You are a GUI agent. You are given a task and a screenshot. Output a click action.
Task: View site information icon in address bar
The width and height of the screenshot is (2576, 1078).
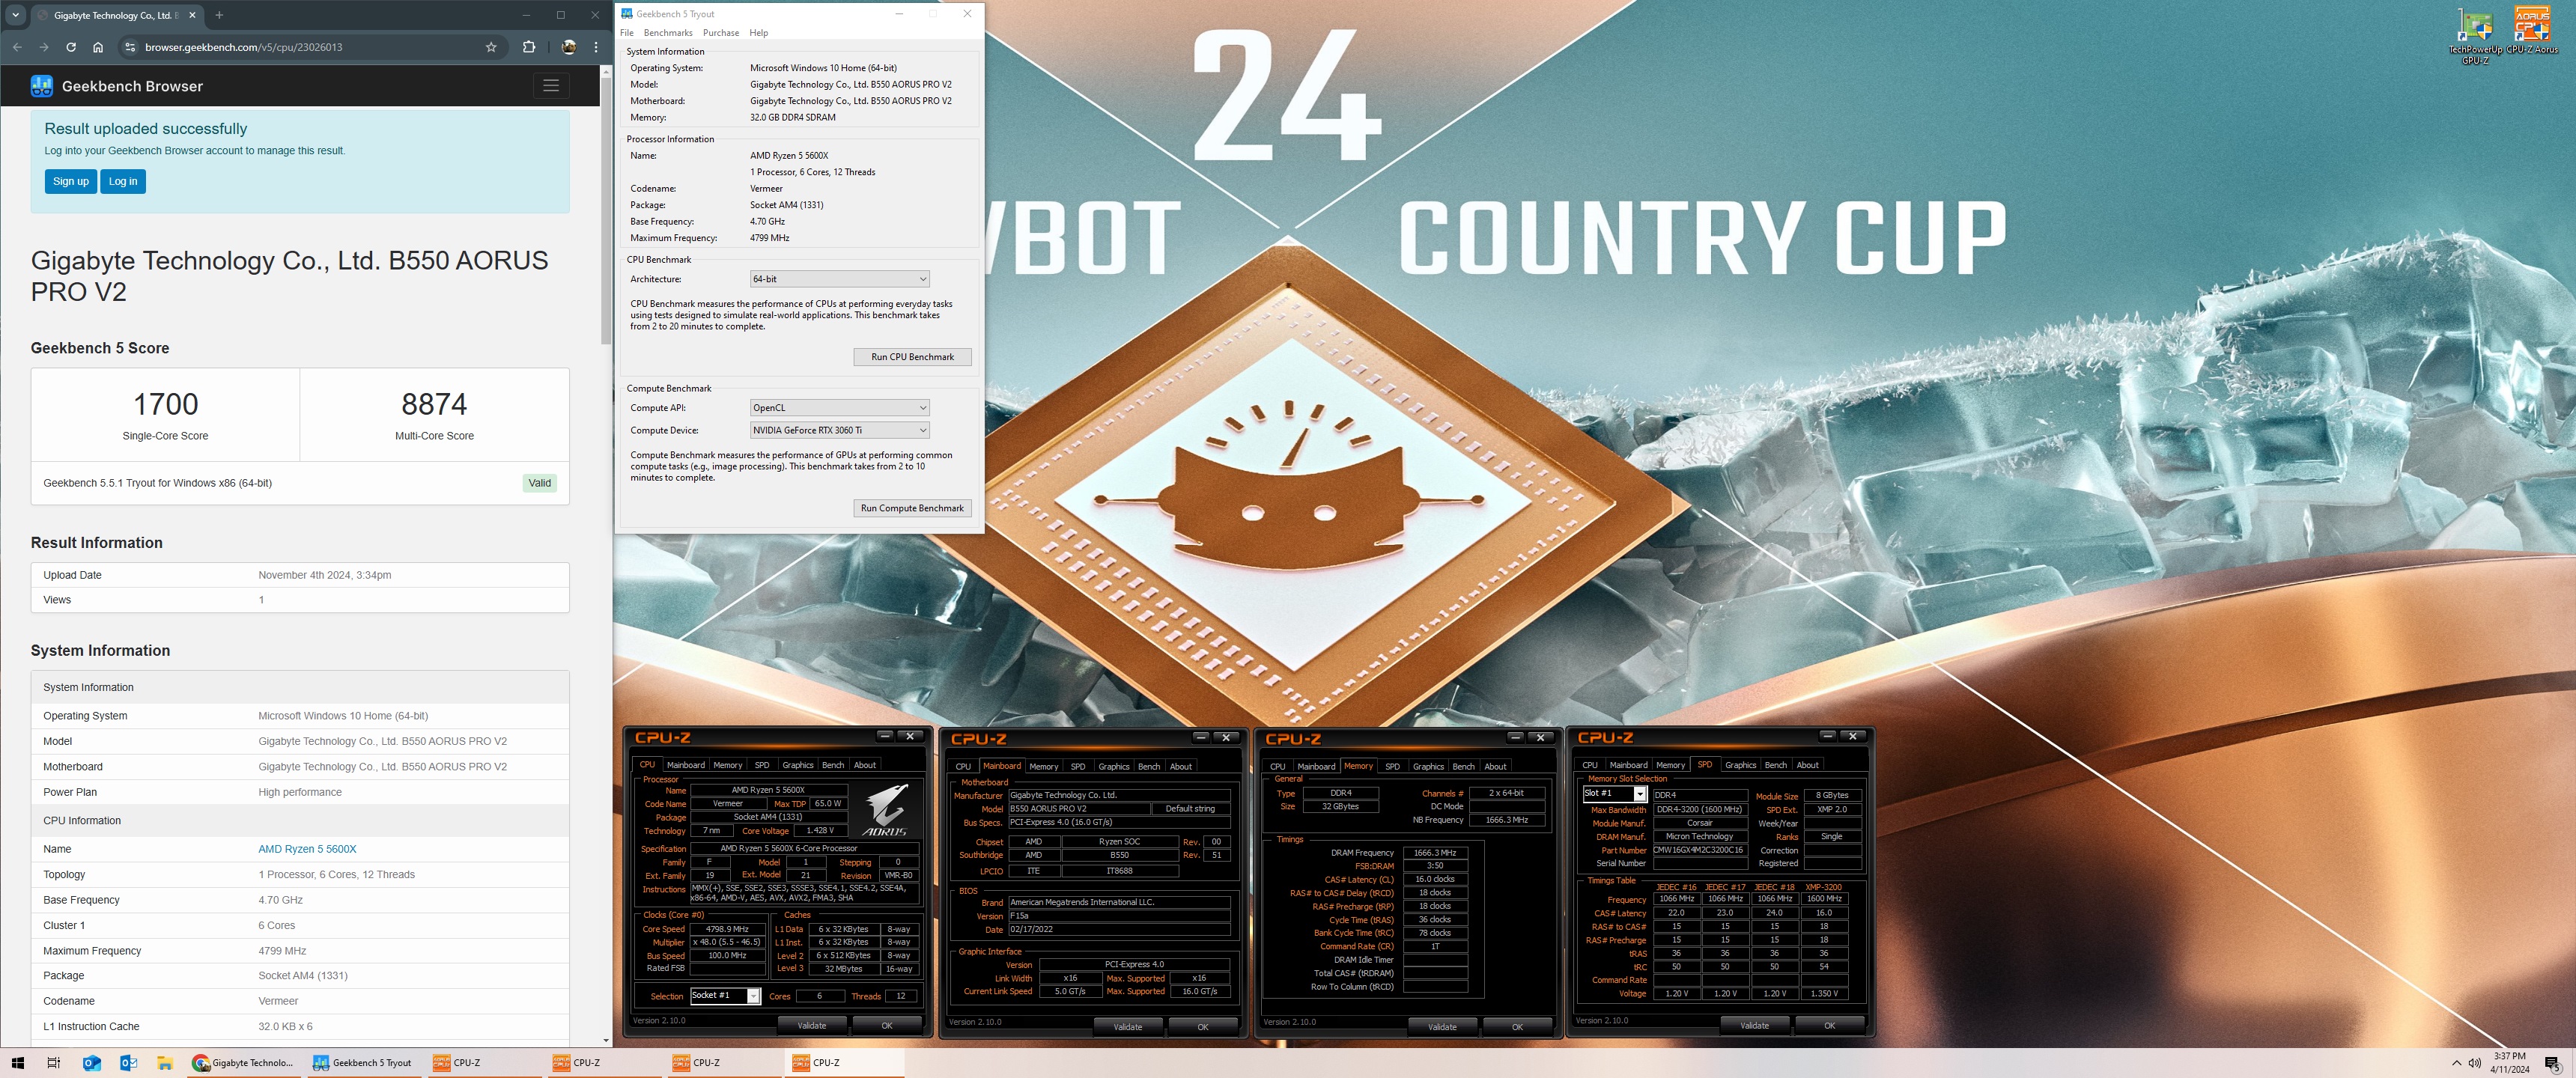coord(129,47)
